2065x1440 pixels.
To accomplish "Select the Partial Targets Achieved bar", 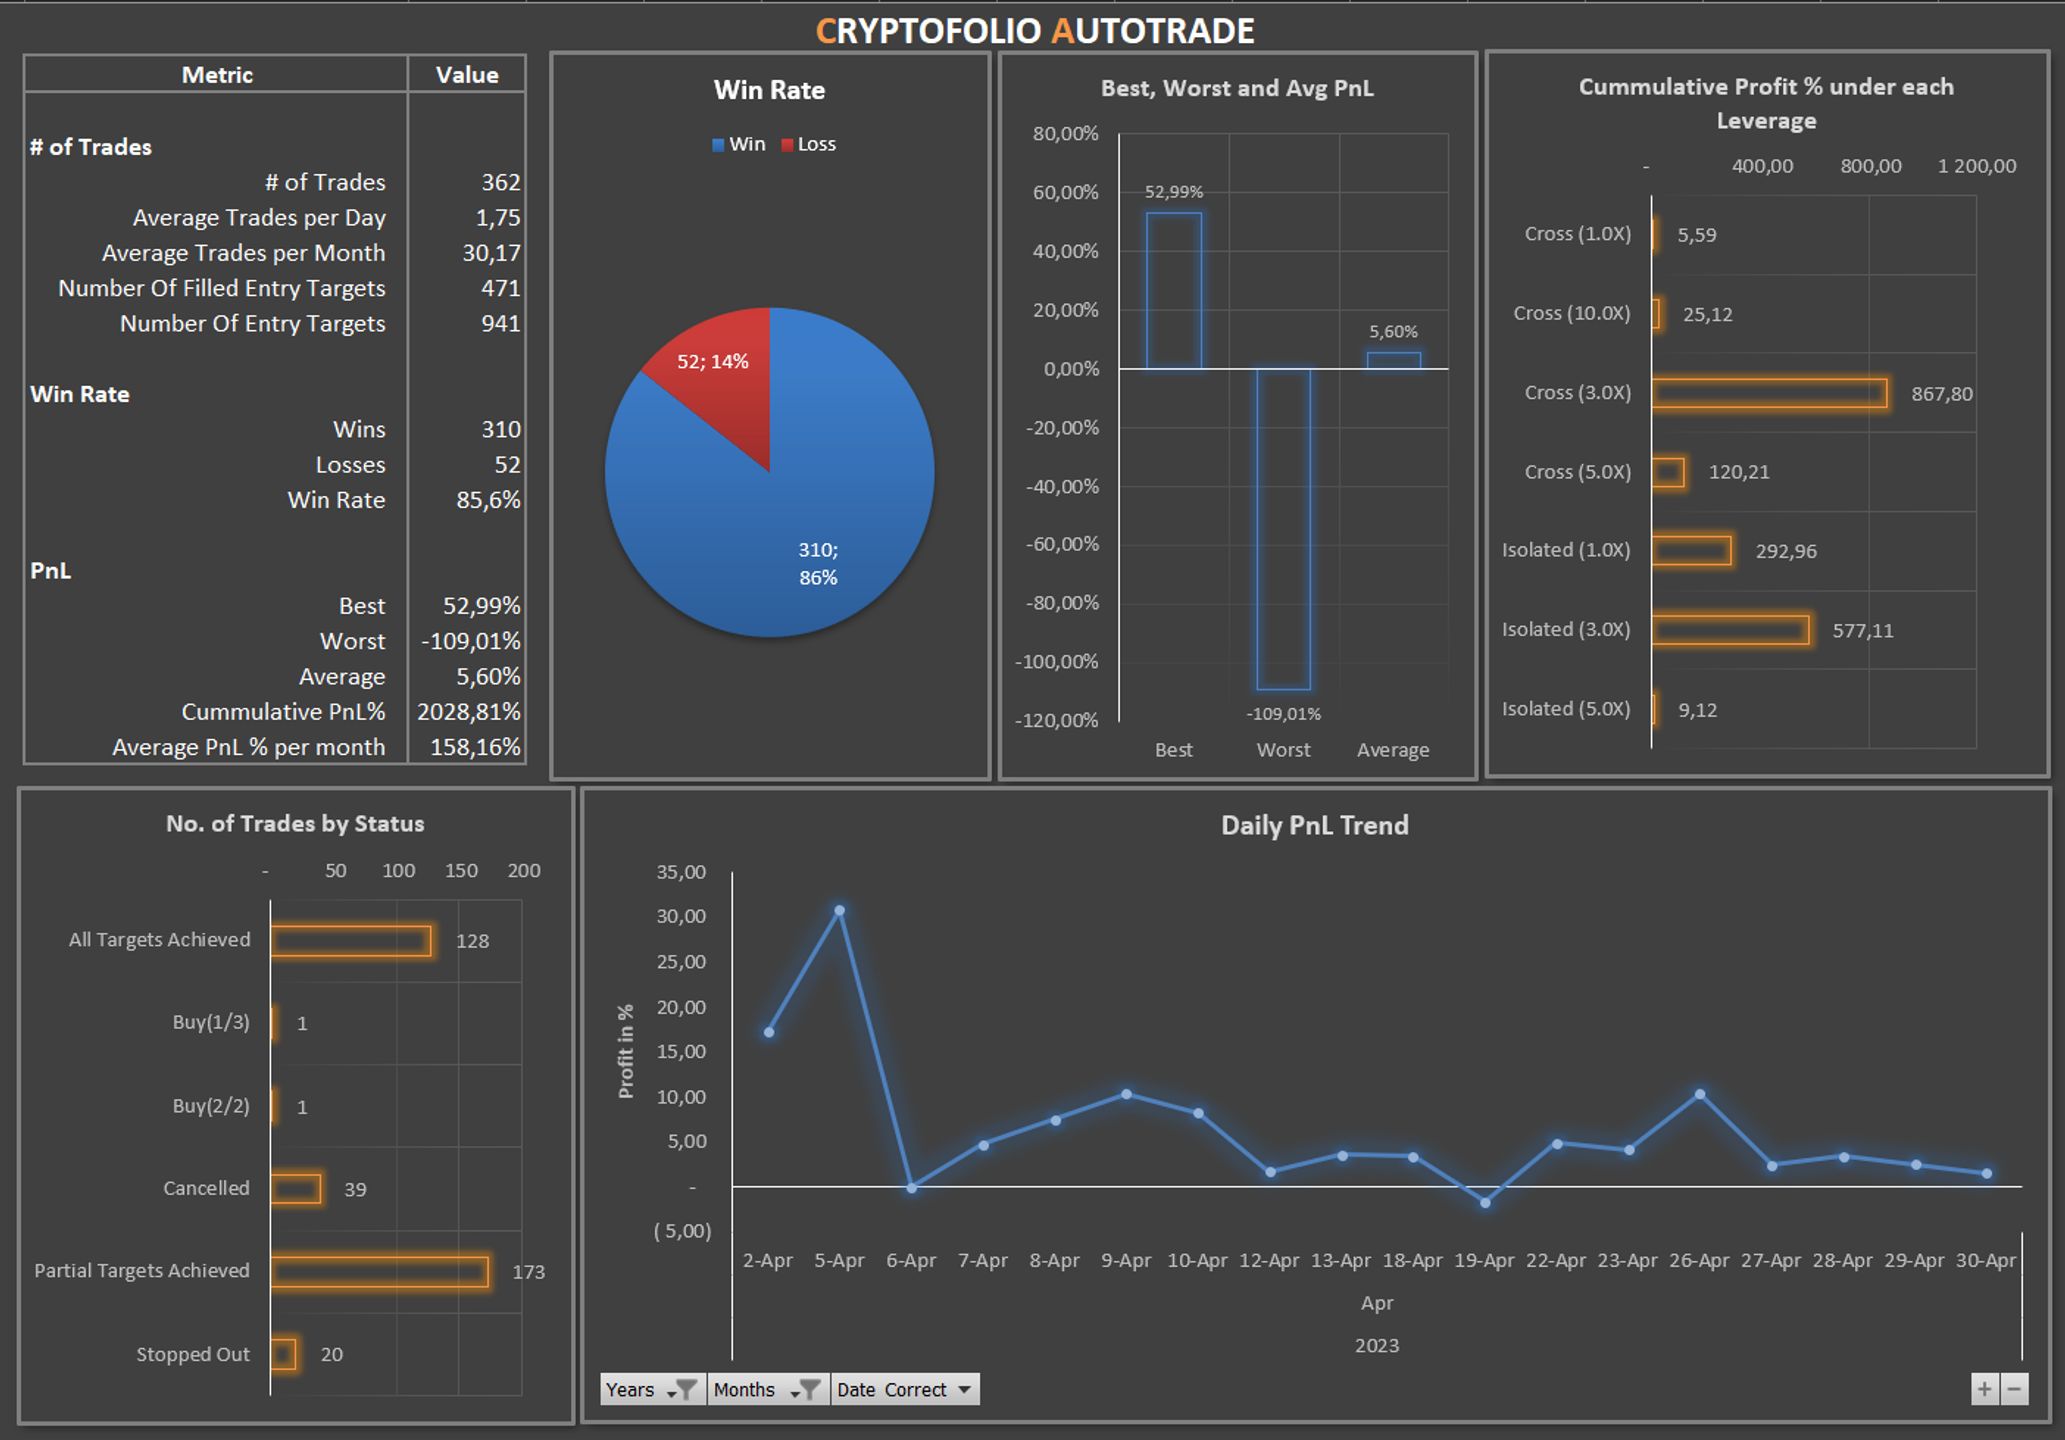I will point(380,1271).
